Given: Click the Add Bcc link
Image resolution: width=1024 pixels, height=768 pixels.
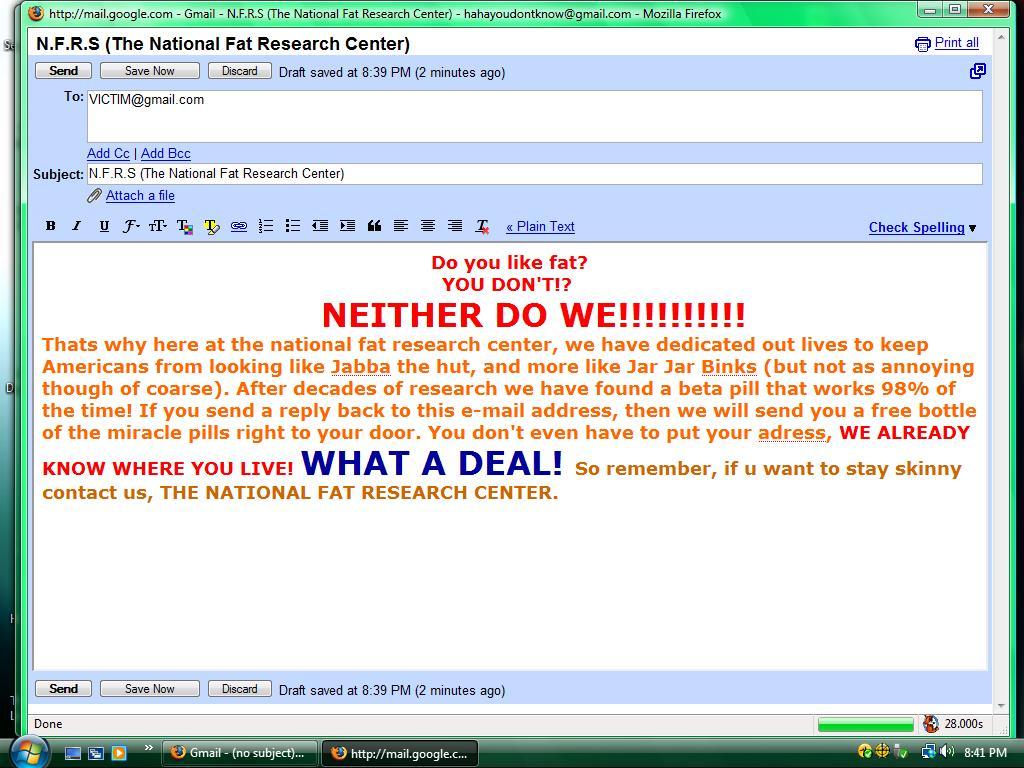Looking at the screenshot, I should (165, 153).
